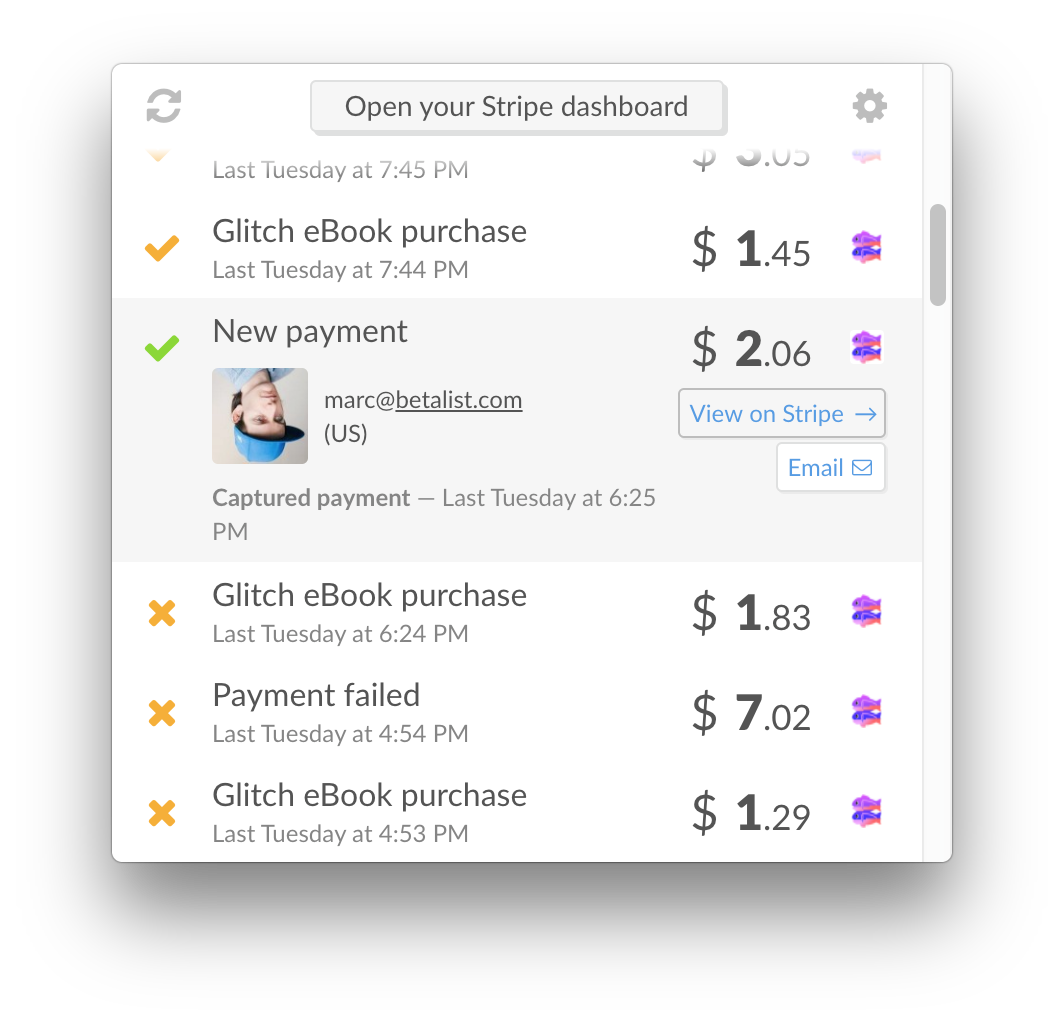Click the green checkmark on New payment
Viewport: 1064px width, 1022px height.
(162, 348)
